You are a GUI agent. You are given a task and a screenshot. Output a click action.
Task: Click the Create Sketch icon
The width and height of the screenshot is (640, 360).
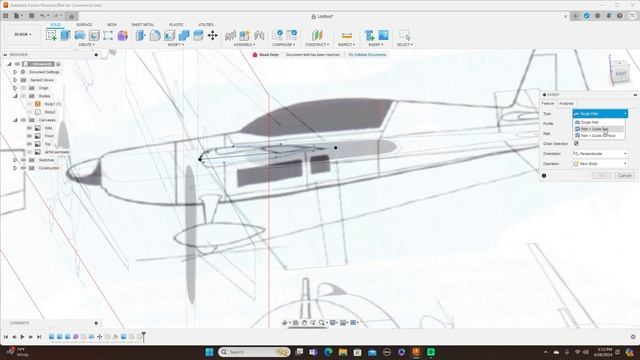pyautogui.click(x=51, y=36)
